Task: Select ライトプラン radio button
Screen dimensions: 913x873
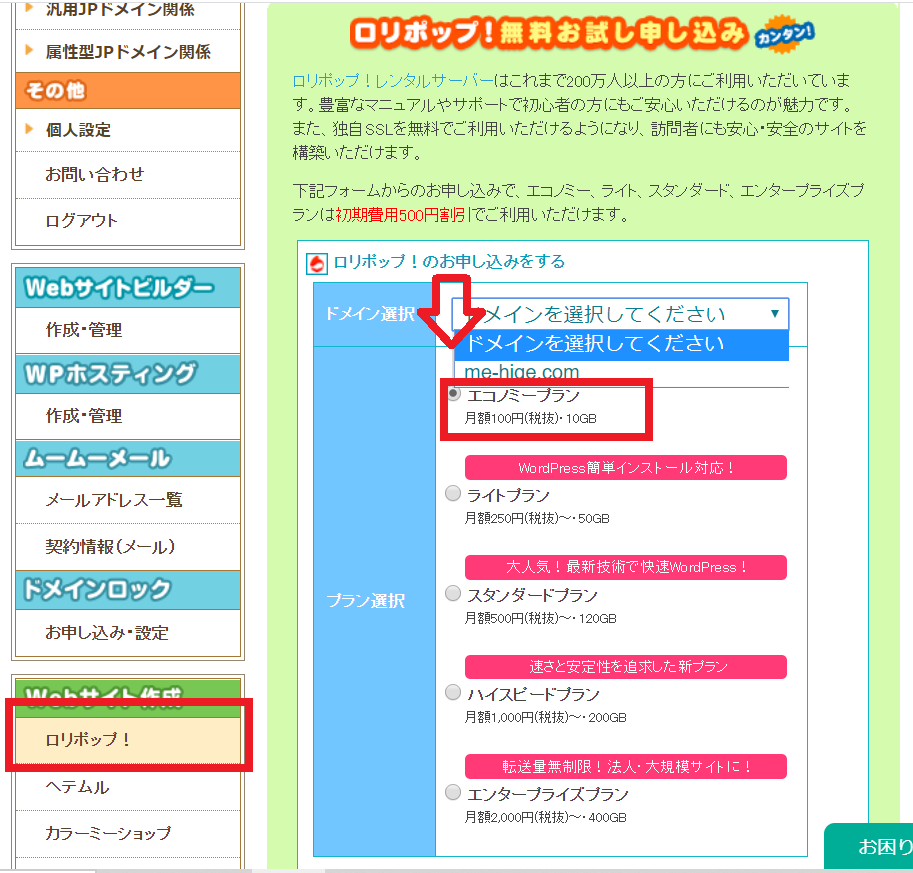Action: tap(453, 494)
